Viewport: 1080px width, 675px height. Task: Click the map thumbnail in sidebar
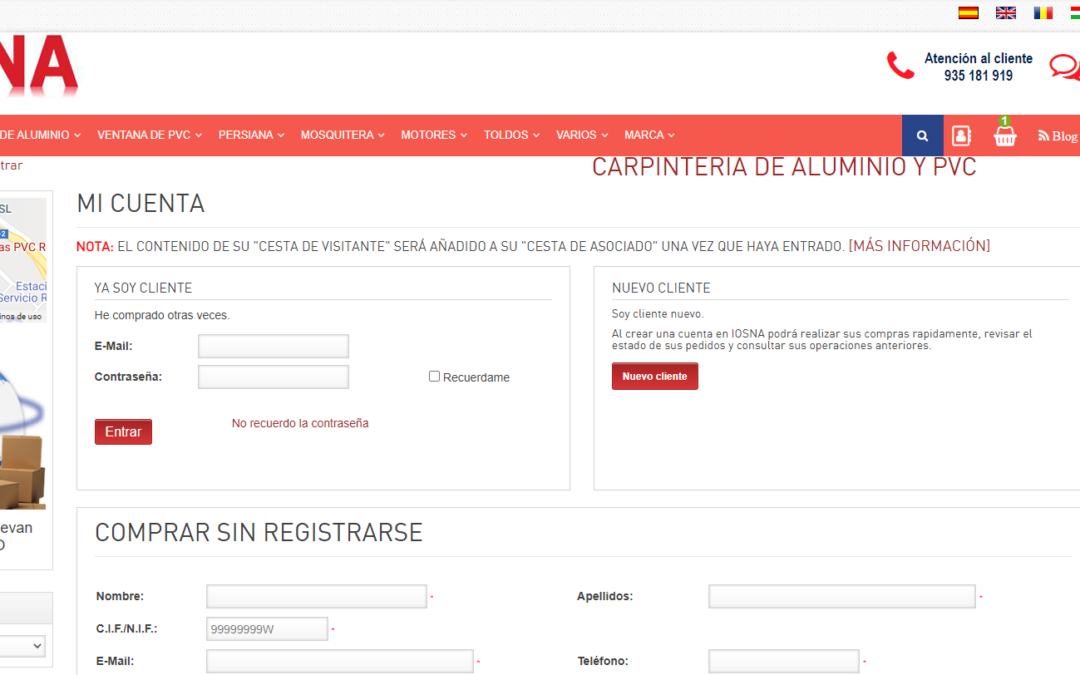pyautogui.click(x=23, y=260)
